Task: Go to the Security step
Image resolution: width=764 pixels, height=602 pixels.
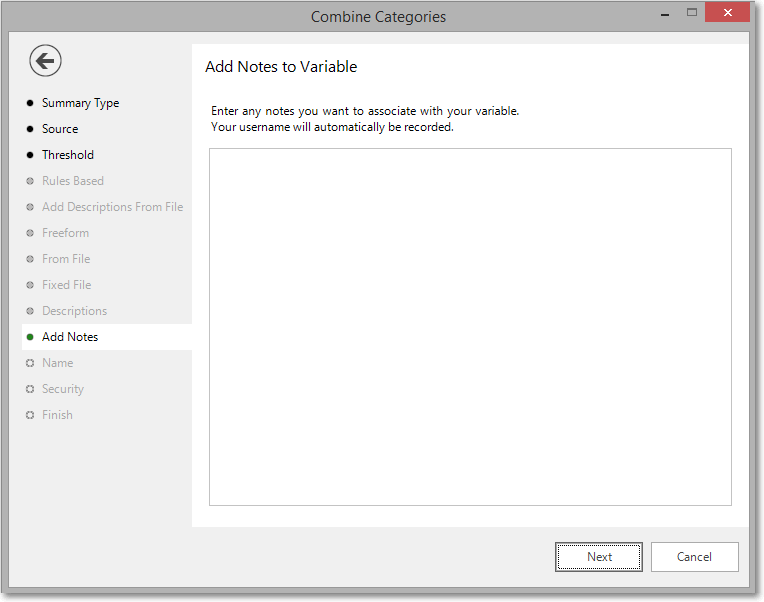Action: 63,389
